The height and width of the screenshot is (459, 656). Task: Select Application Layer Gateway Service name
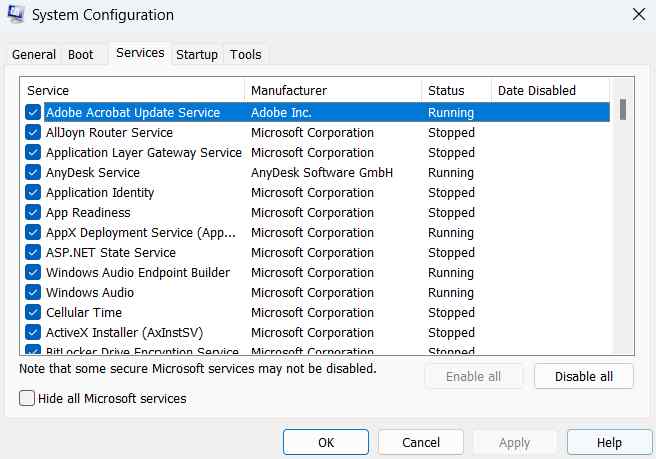click(144, 153)
